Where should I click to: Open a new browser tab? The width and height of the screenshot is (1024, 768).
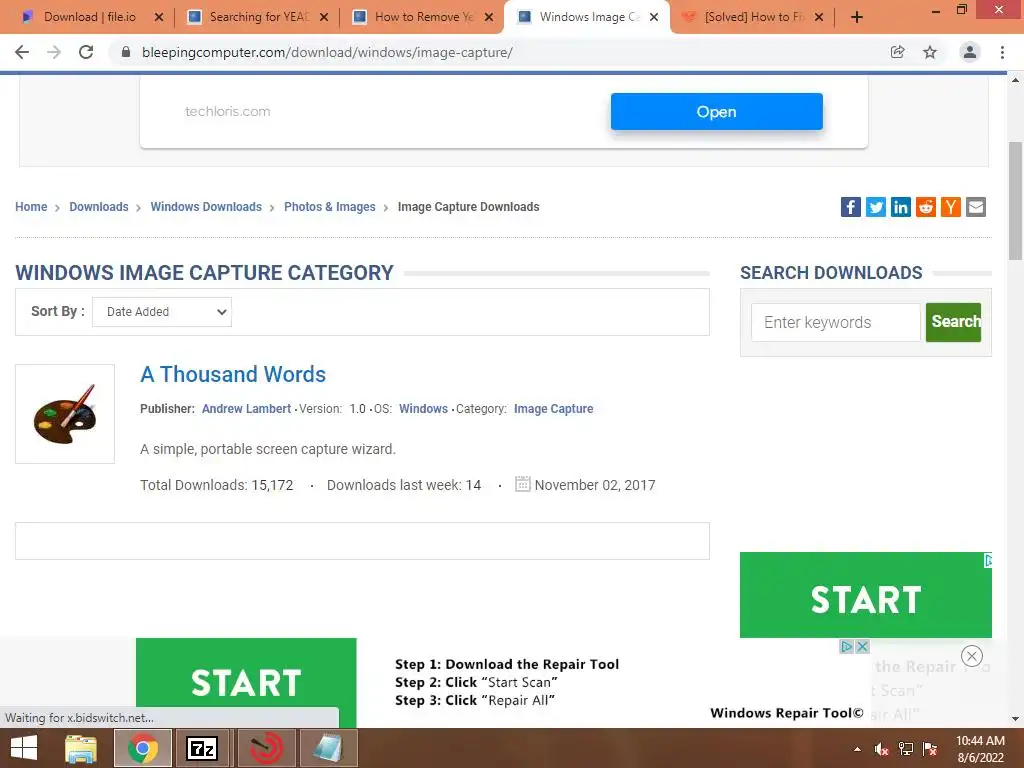pyautogui.click(x=857, y=18)
